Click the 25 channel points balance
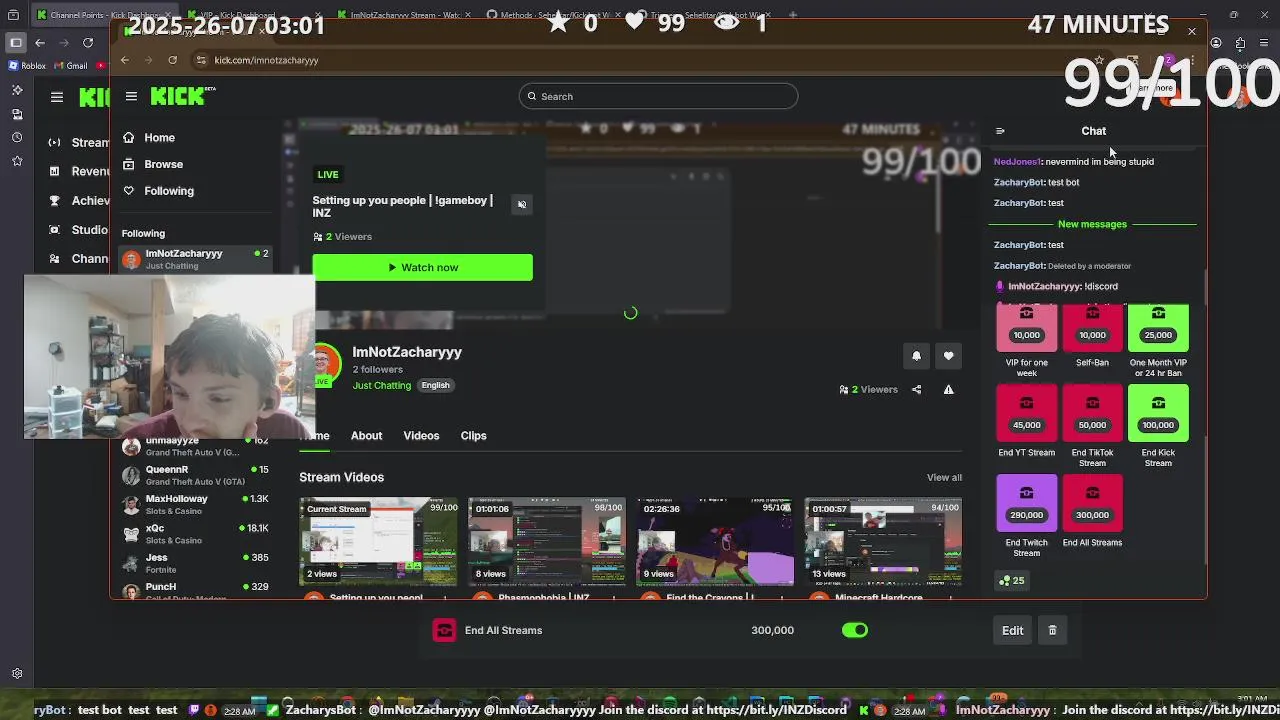 pyautogui.click(x=1011, y=580)
